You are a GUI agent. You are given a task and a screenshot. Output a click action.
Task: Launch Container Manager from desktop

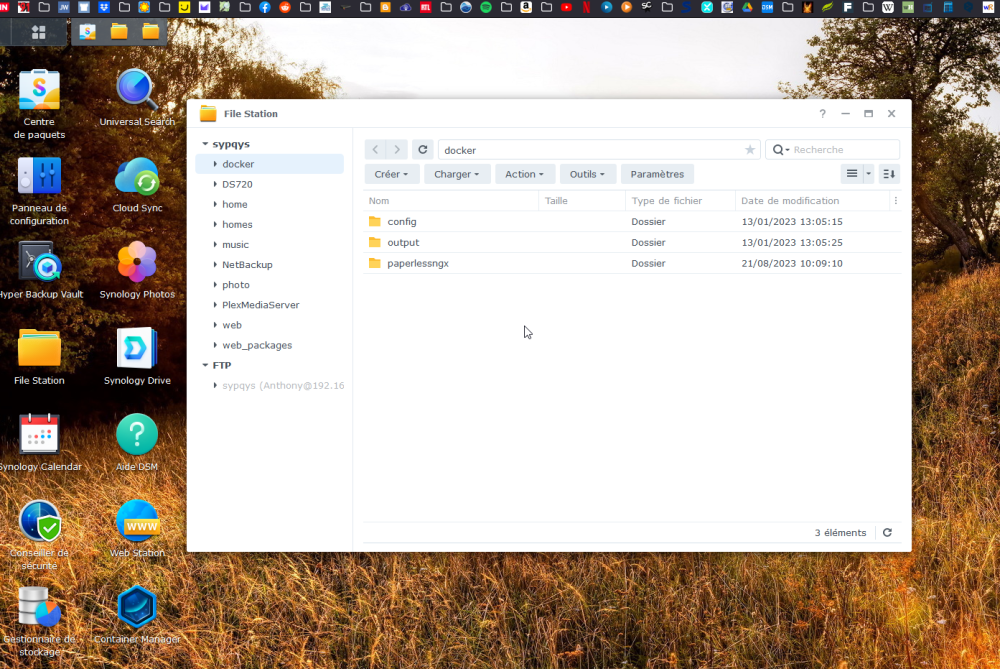[x=136, y=607]
